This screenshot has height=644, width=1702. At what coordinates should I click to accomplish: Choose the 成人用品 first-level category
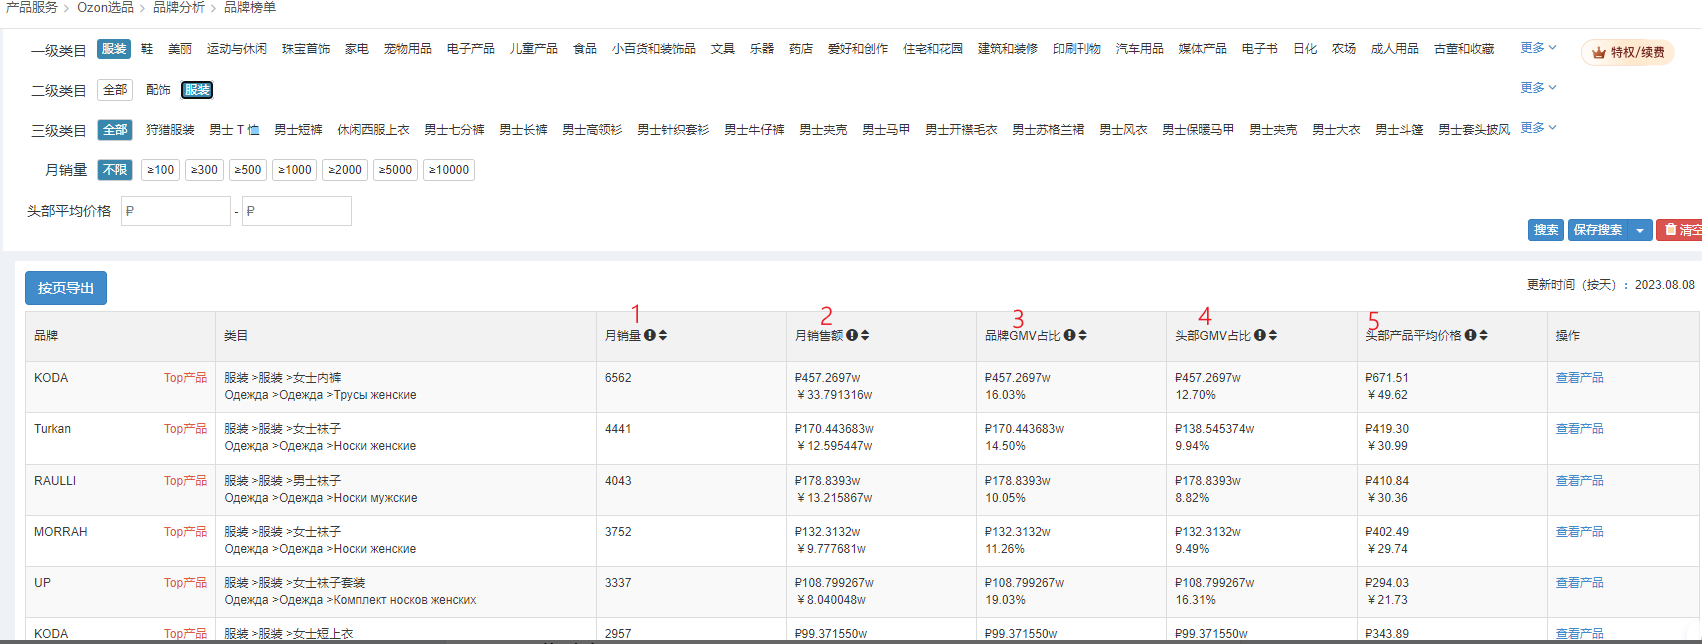pos(1395,49)
